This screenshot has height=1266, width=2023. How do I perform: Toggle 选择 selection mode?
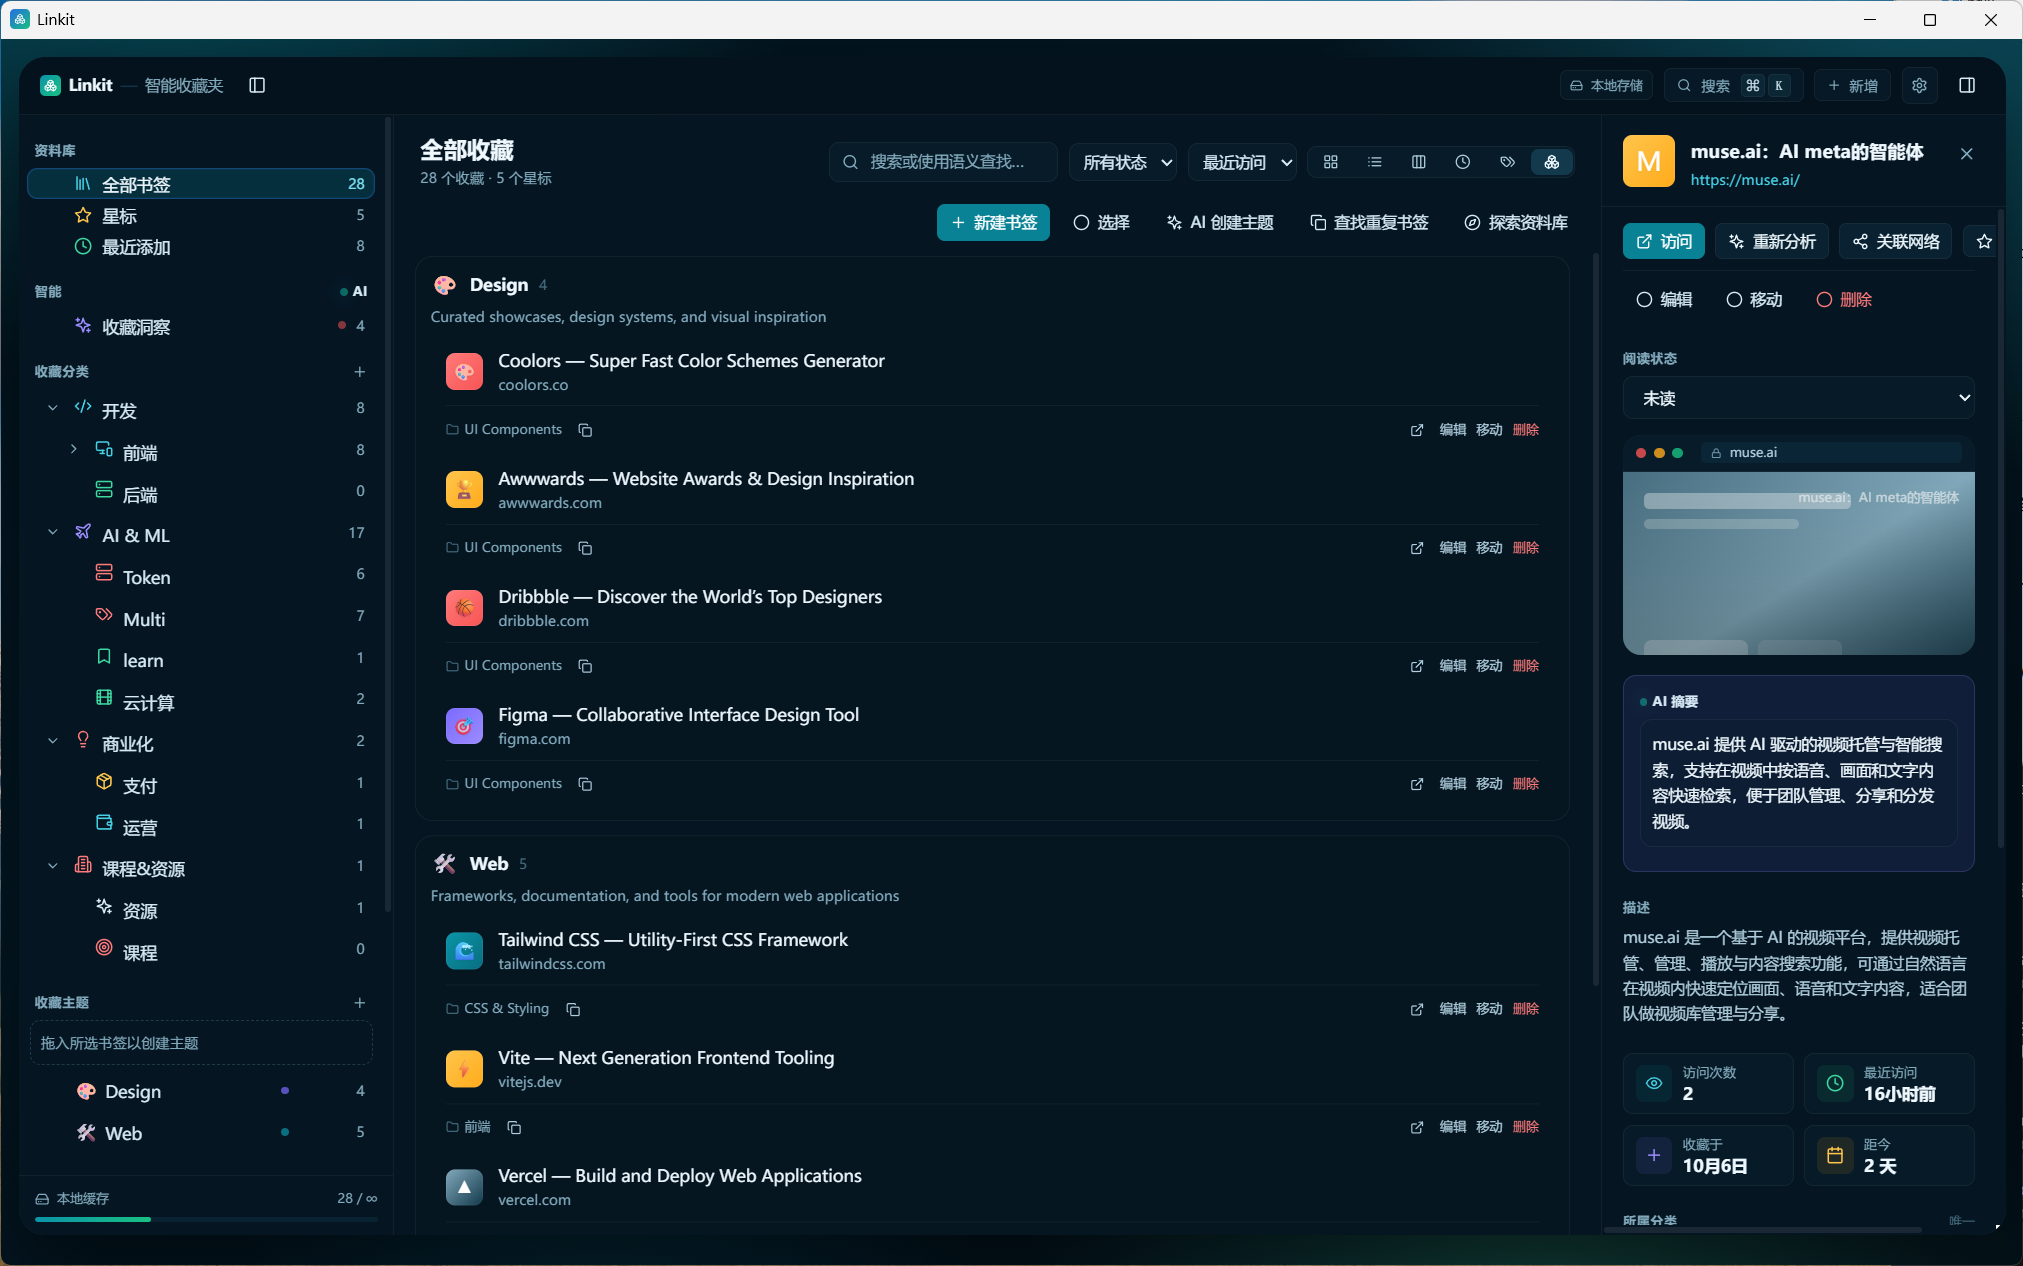point(1102,223)
